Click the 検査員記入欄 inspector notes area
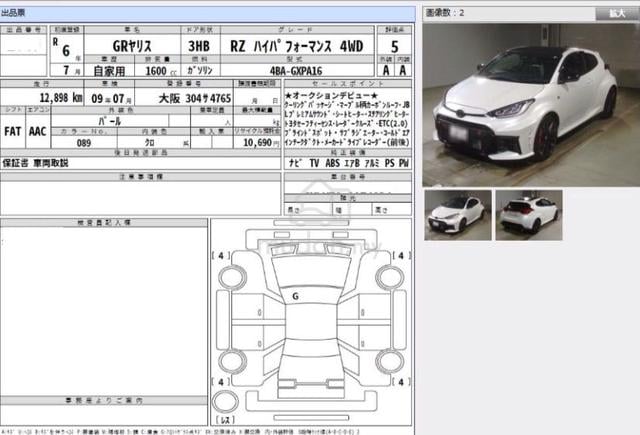The height and width of the screenshot is (435, 640). pos(104,311)
